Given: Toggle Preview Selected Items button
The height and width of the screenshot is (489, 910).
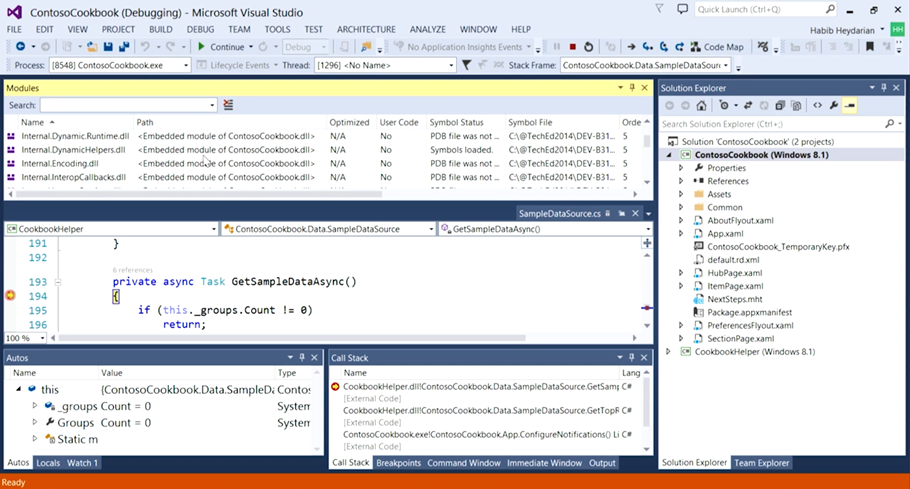Looking at the screenshot, I should tap(850, 106).
